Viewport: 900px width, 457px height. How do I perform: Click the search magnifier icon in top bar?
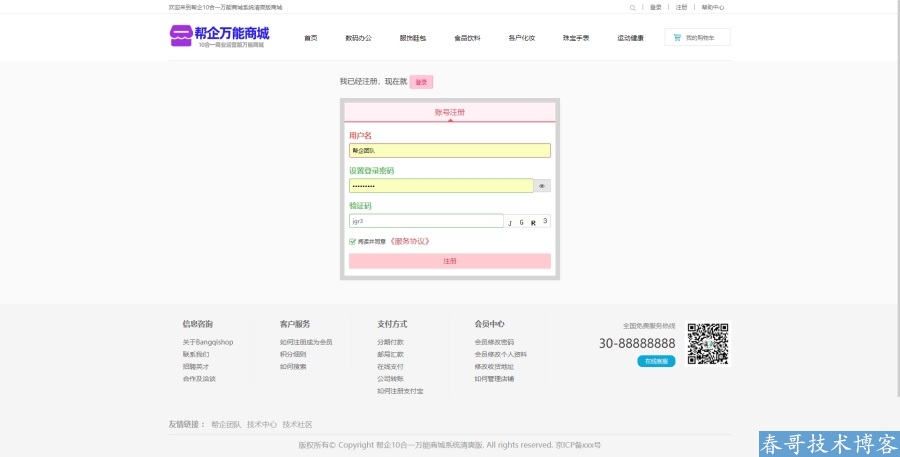(632, 7)
